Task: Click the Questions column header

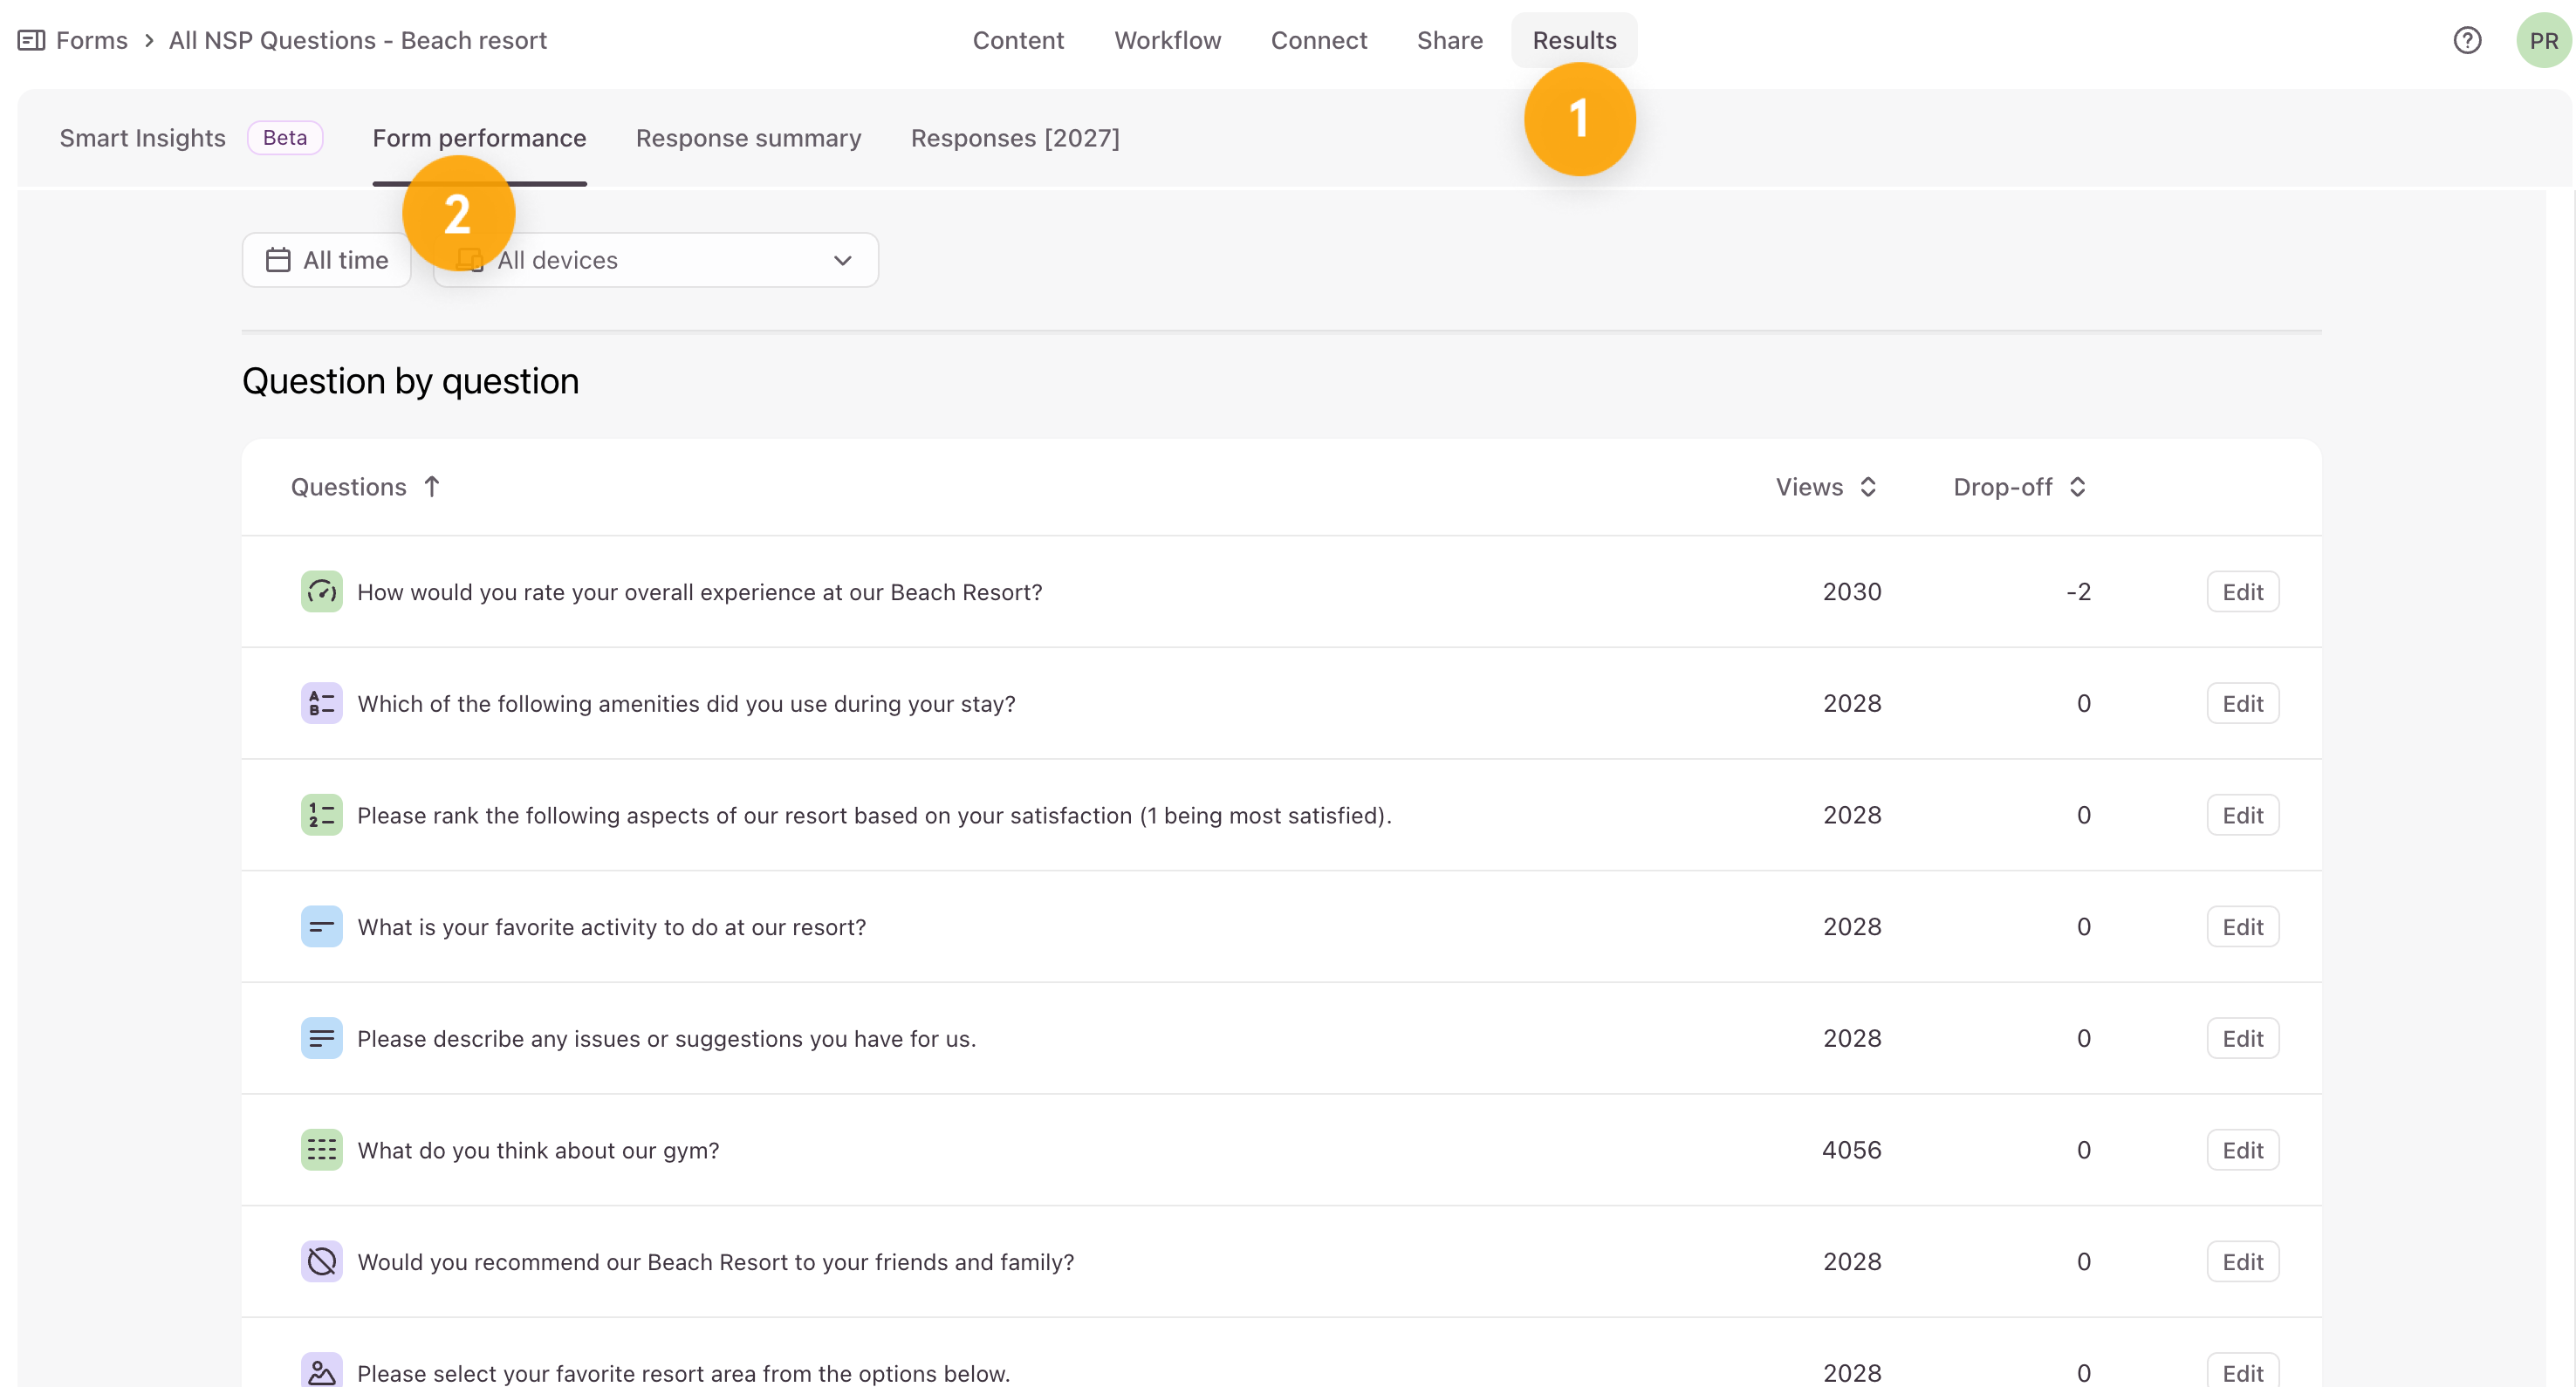Action: click(349, 487)
